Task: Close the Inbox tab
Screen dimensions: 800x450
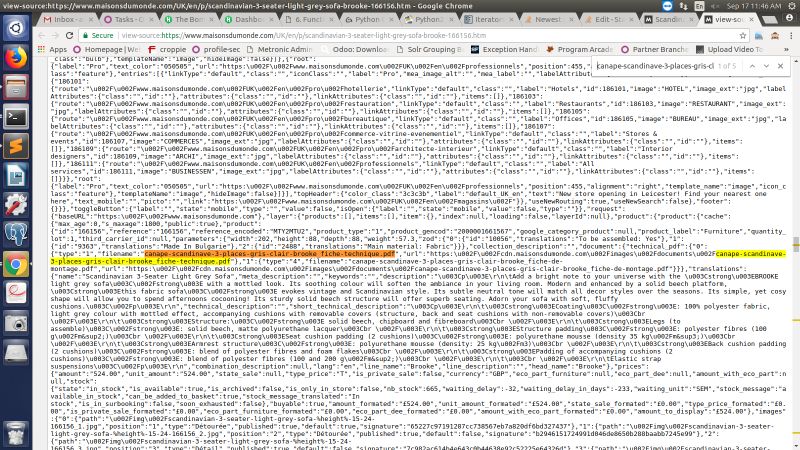Action: (91, 19)
